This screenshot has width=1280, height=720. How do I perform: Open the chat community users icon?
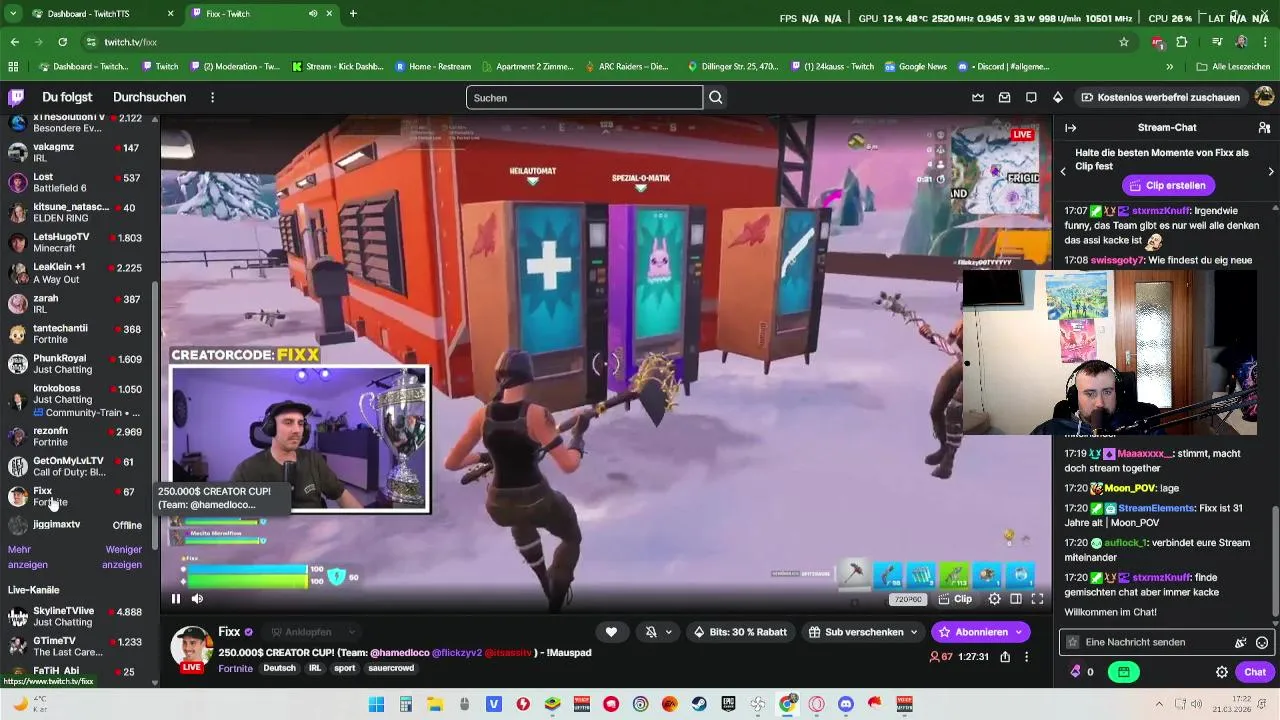click(1264, 128)
